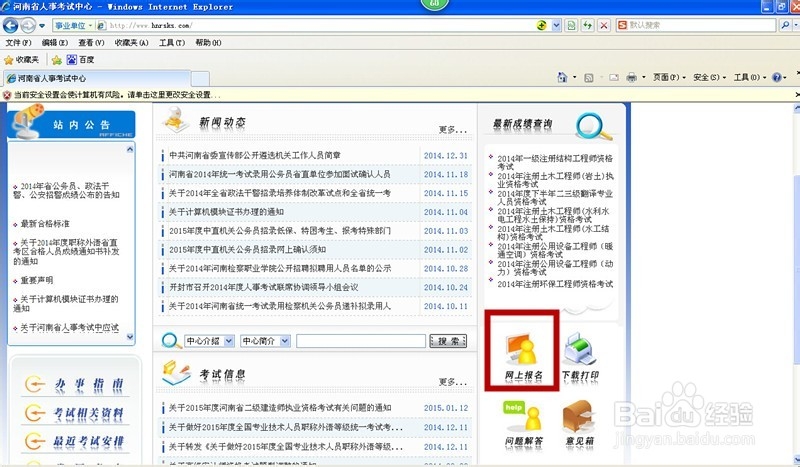Expand the address bar history dropdown
This screenshot has width=800, height=467.
pyautogui.click(x=557, y=25)
